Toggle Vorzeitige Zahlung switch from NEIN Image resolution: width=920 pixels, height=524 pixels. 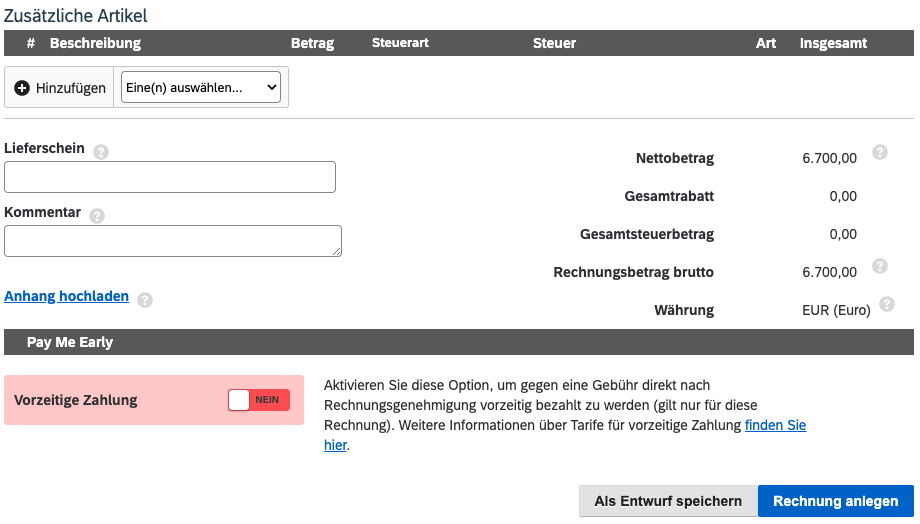(259, 400)
